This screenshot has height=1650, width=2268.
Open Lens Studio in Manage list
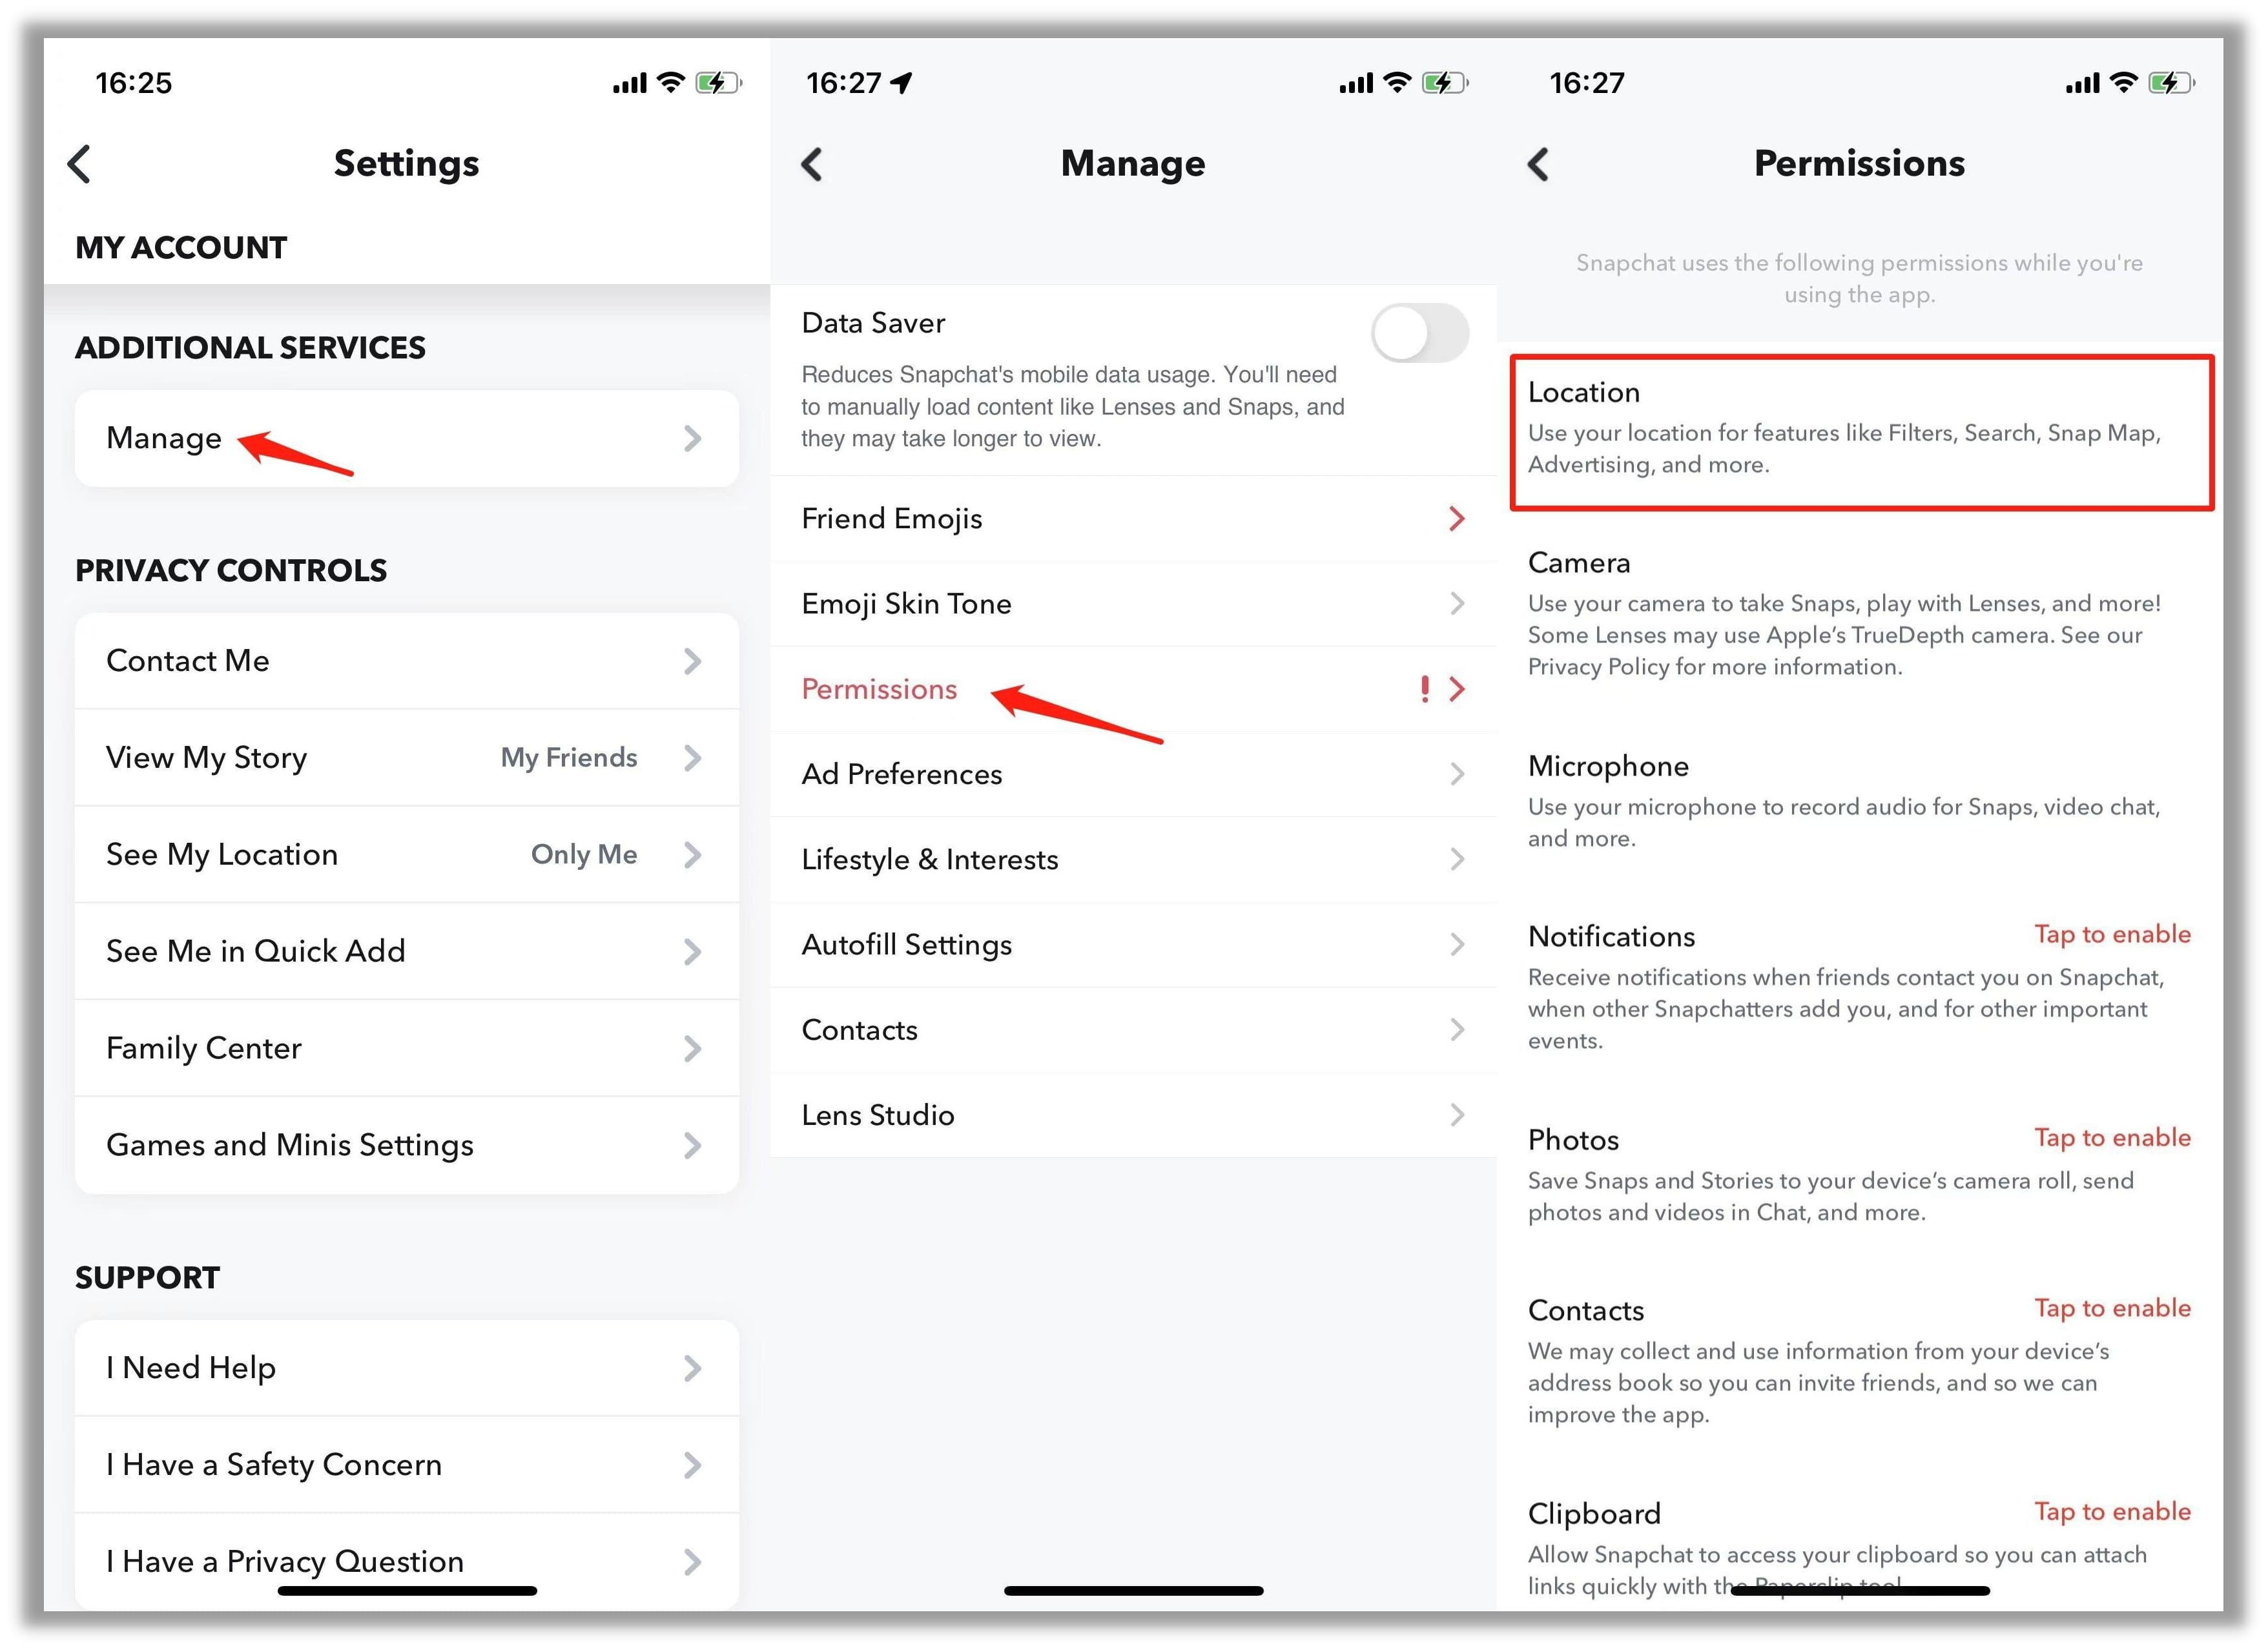1133,1116
